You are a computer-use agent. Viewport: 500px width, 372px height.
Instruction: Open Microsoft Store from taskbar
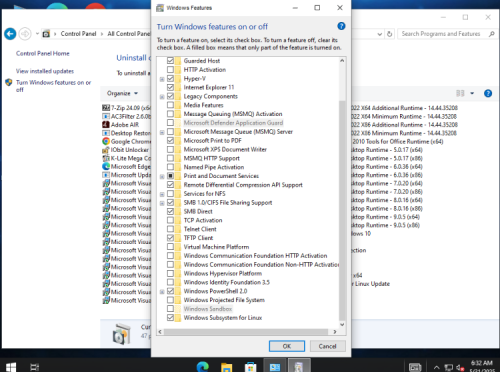click(250, 367)
